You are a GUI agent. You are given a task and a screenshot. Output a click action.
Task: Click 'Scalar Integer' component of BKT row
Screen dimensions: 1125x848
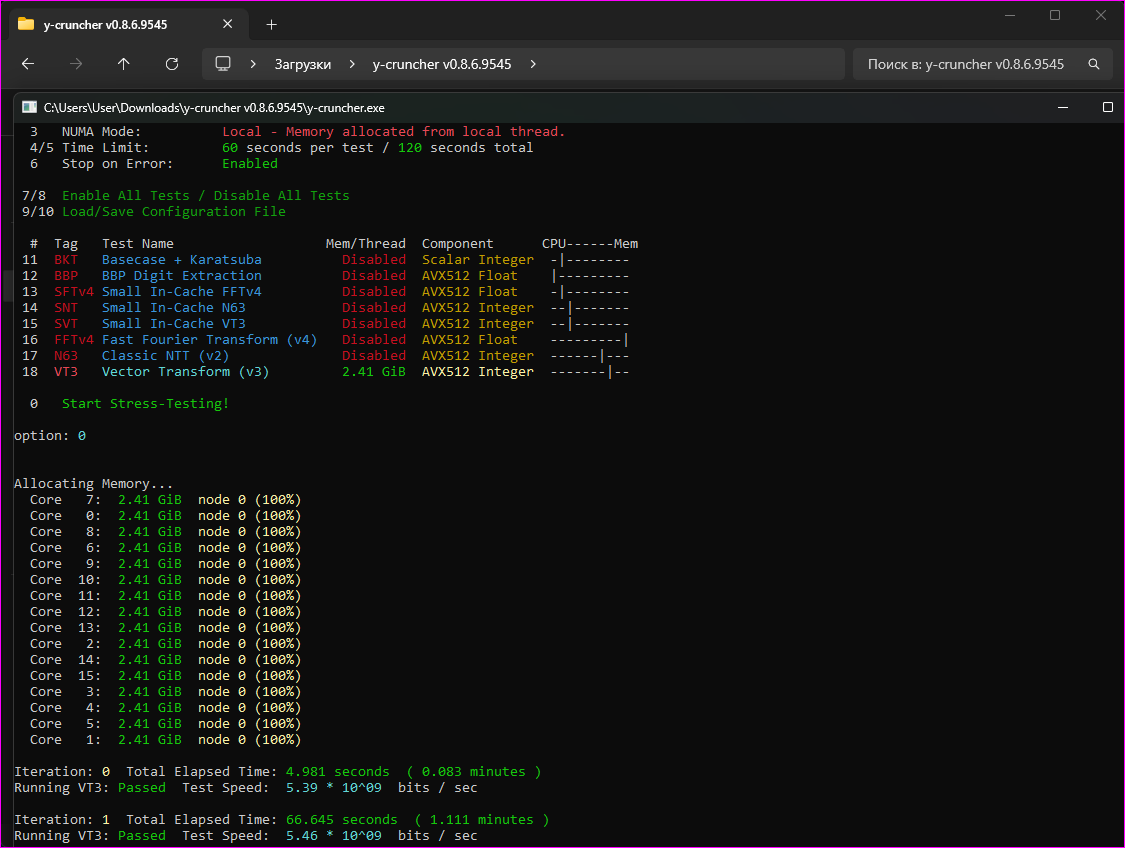coord(478,260)
